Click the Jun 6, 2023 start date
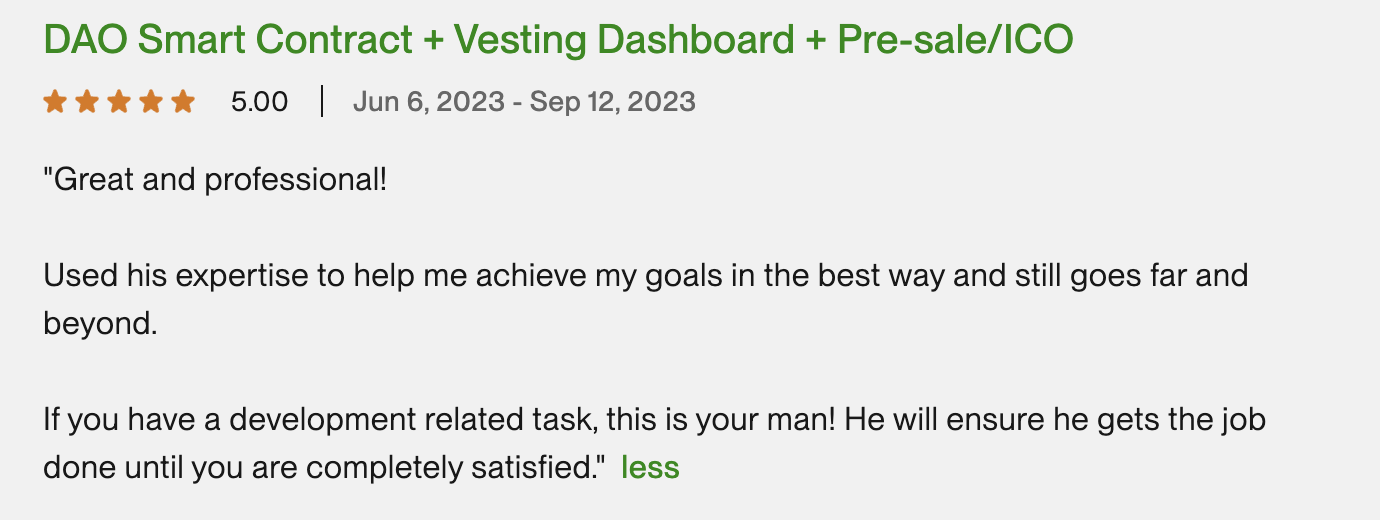This screenshot has width=1380, height=520. point(428,101)
